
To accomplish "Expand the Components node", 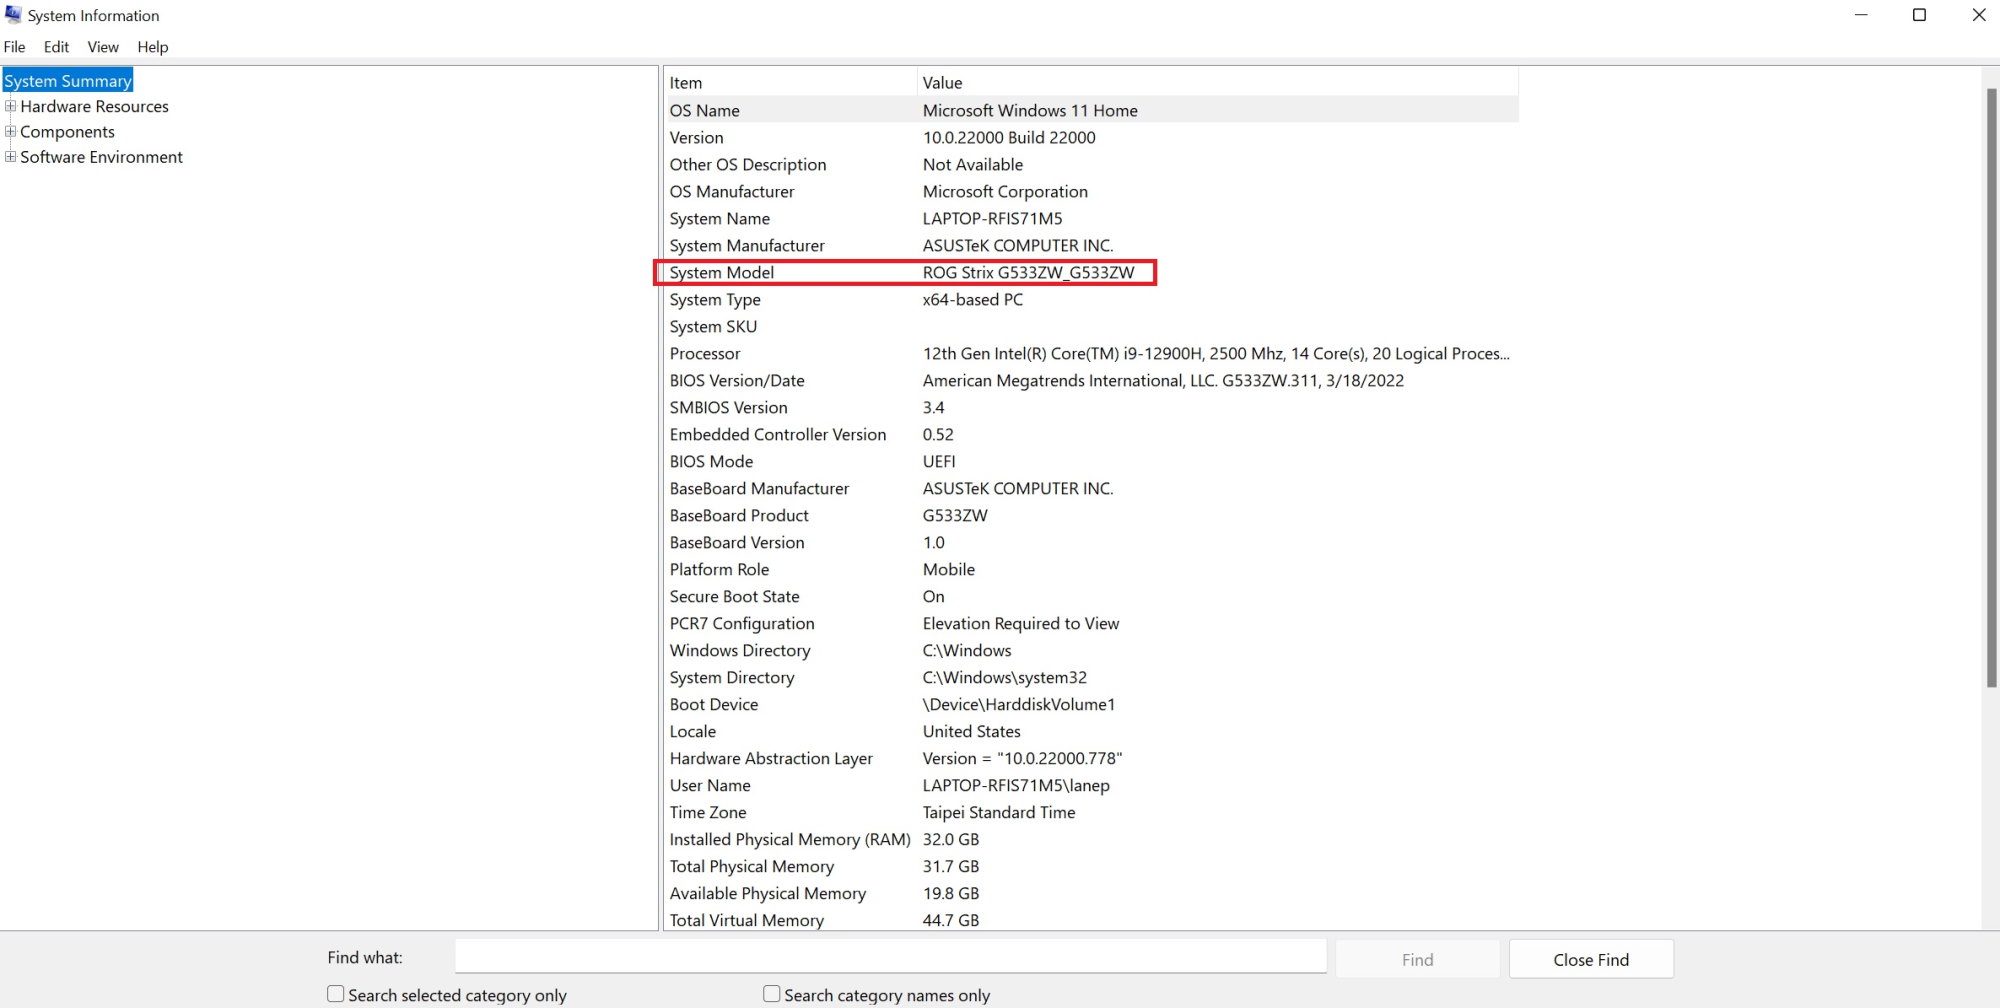I will click(10, 131).
